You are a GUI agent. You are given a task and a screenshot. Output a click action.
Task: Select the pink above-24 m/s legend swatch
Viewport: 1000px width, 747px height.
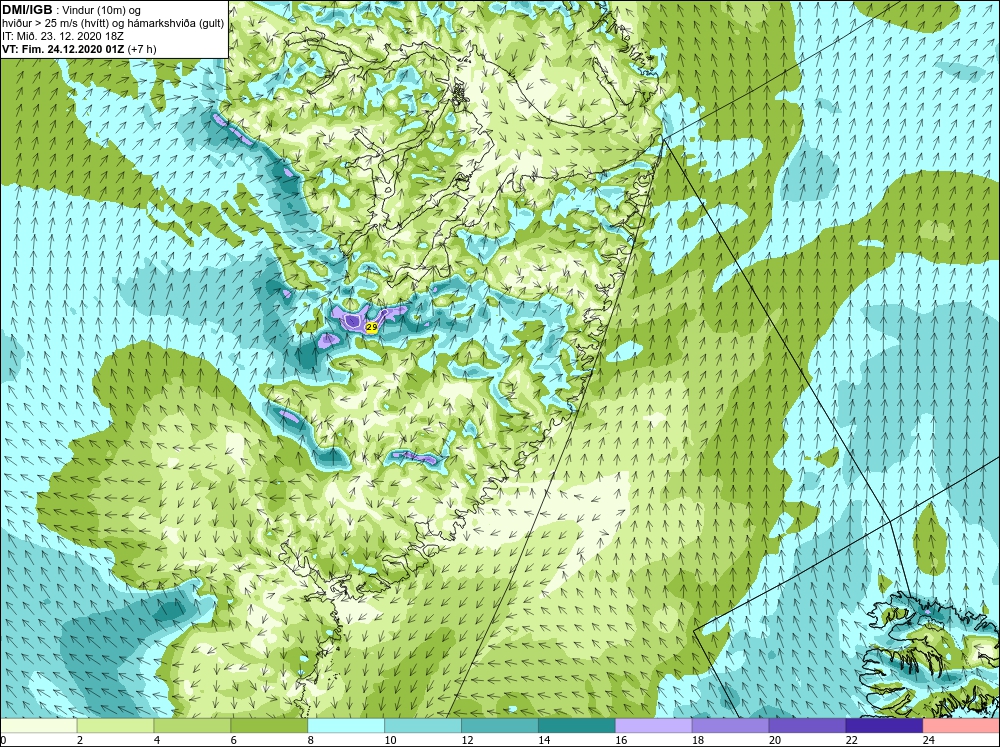(961, 726)
